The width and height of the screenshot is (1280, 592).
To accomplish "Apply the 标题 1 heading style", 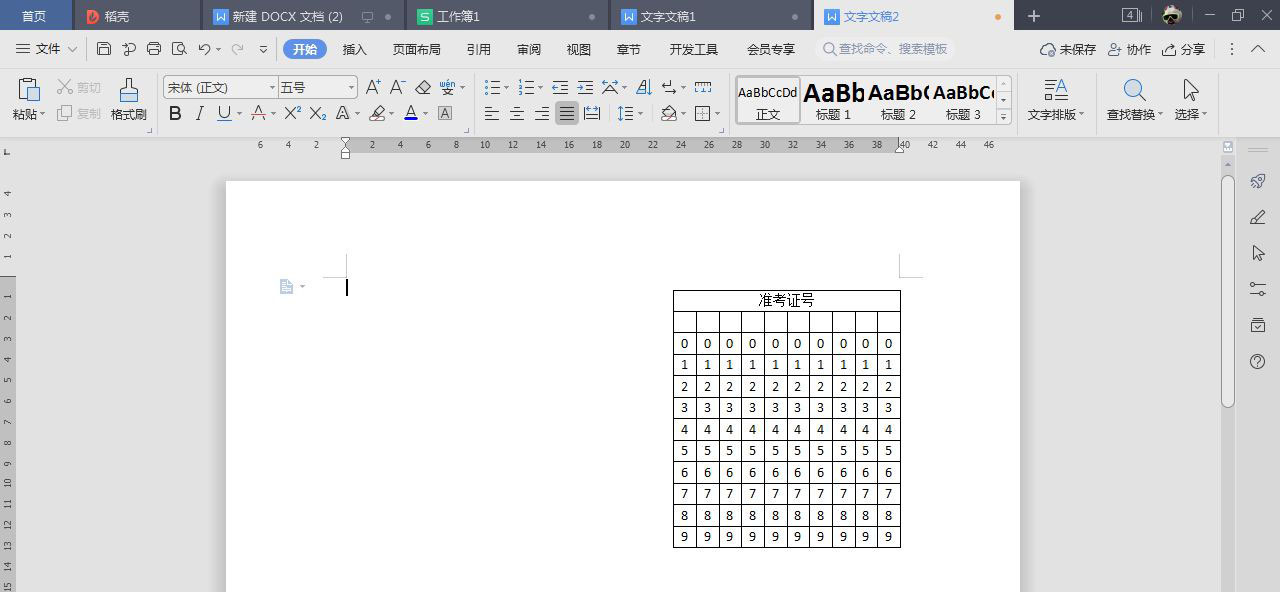I will click(833, 100).
